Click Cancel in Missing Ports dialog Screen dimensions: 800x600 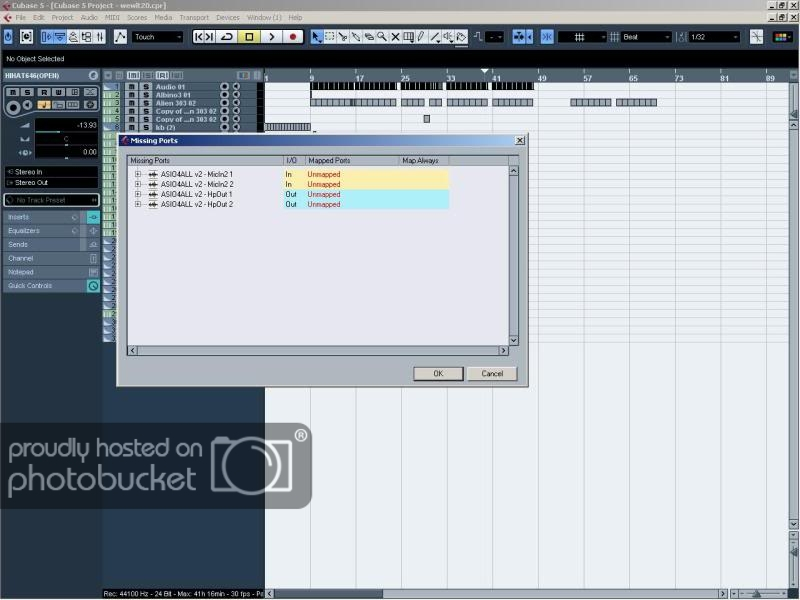tap(492, 373)
